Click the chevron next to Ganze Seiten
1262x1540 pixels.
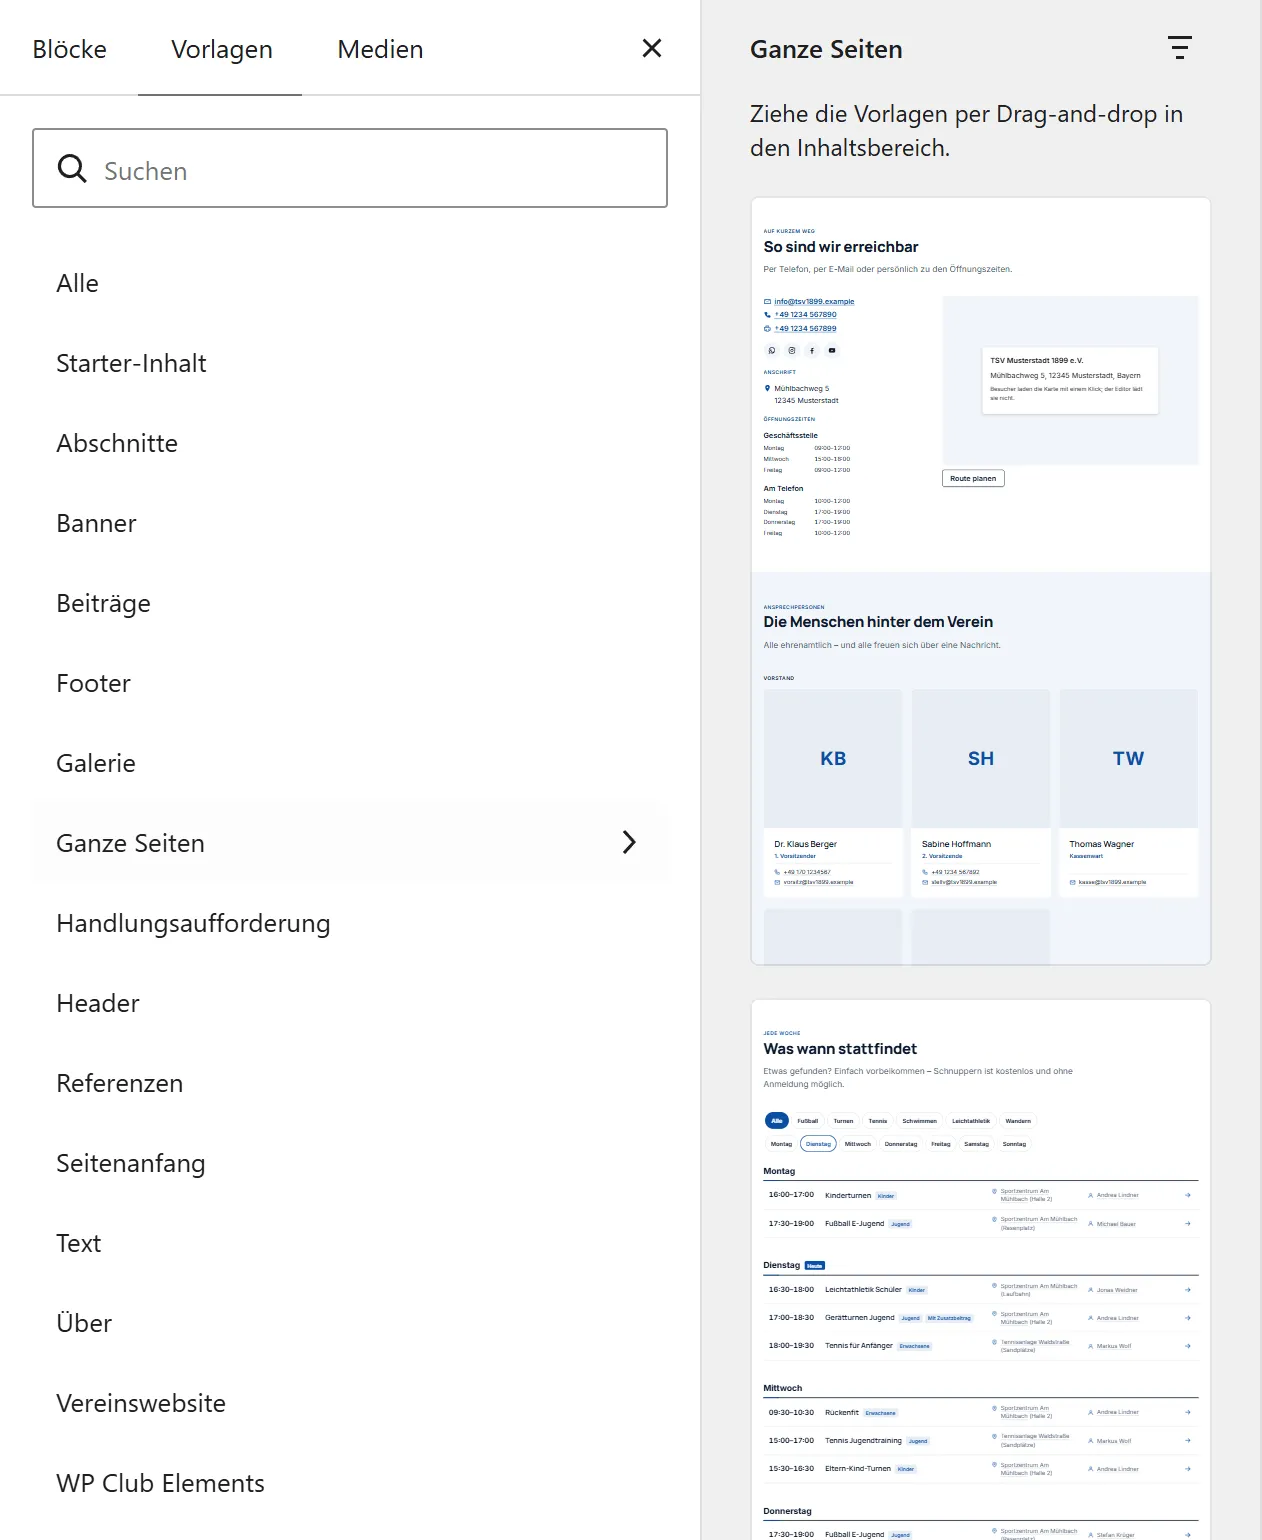(x=629, y=843)
